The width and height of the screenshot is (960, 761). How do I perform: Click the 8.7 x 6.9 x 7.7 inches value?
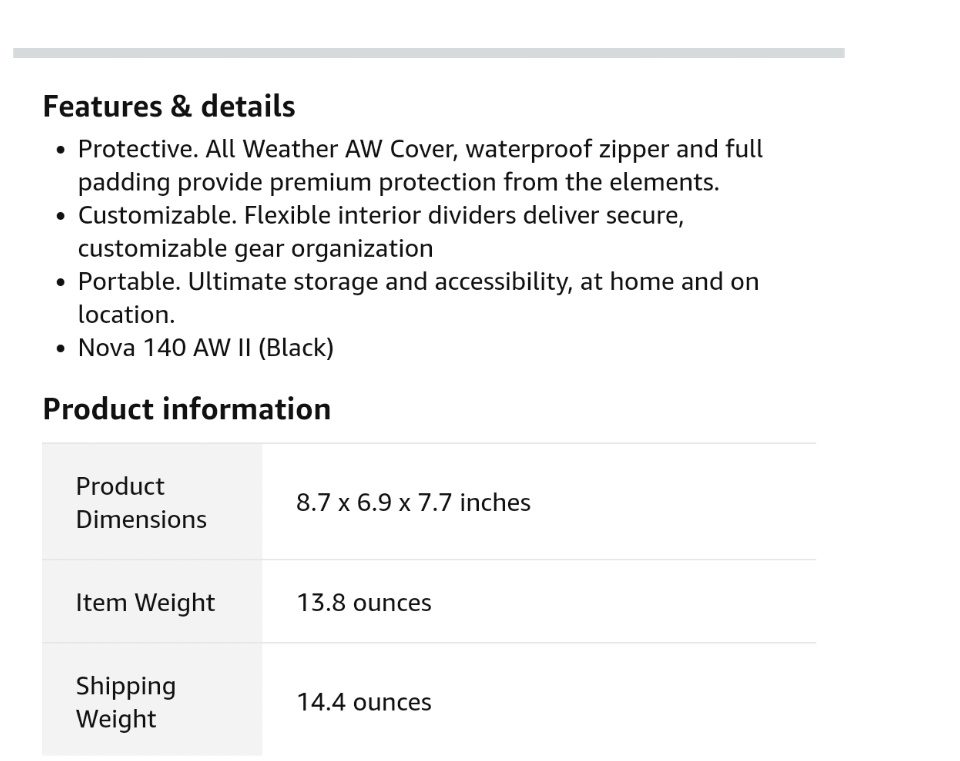[x=413, y=502]
